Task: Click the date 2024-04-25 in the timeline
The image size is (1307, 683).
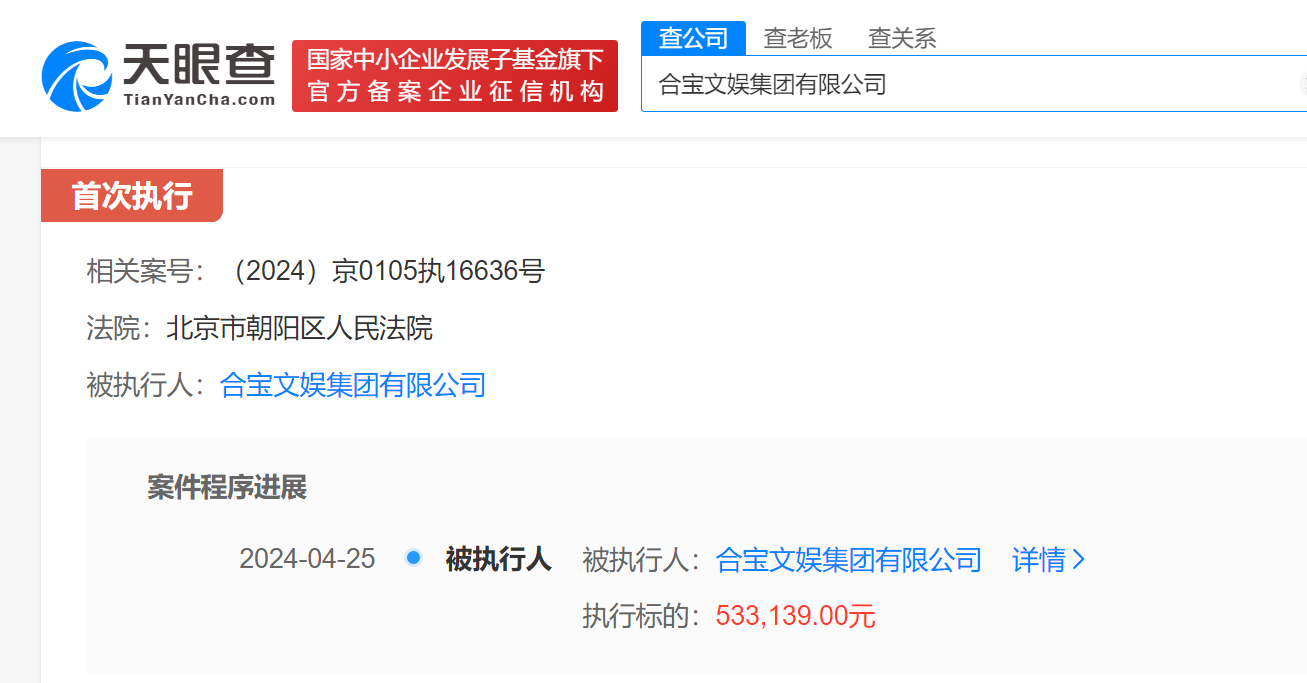Action: (307, 559)
